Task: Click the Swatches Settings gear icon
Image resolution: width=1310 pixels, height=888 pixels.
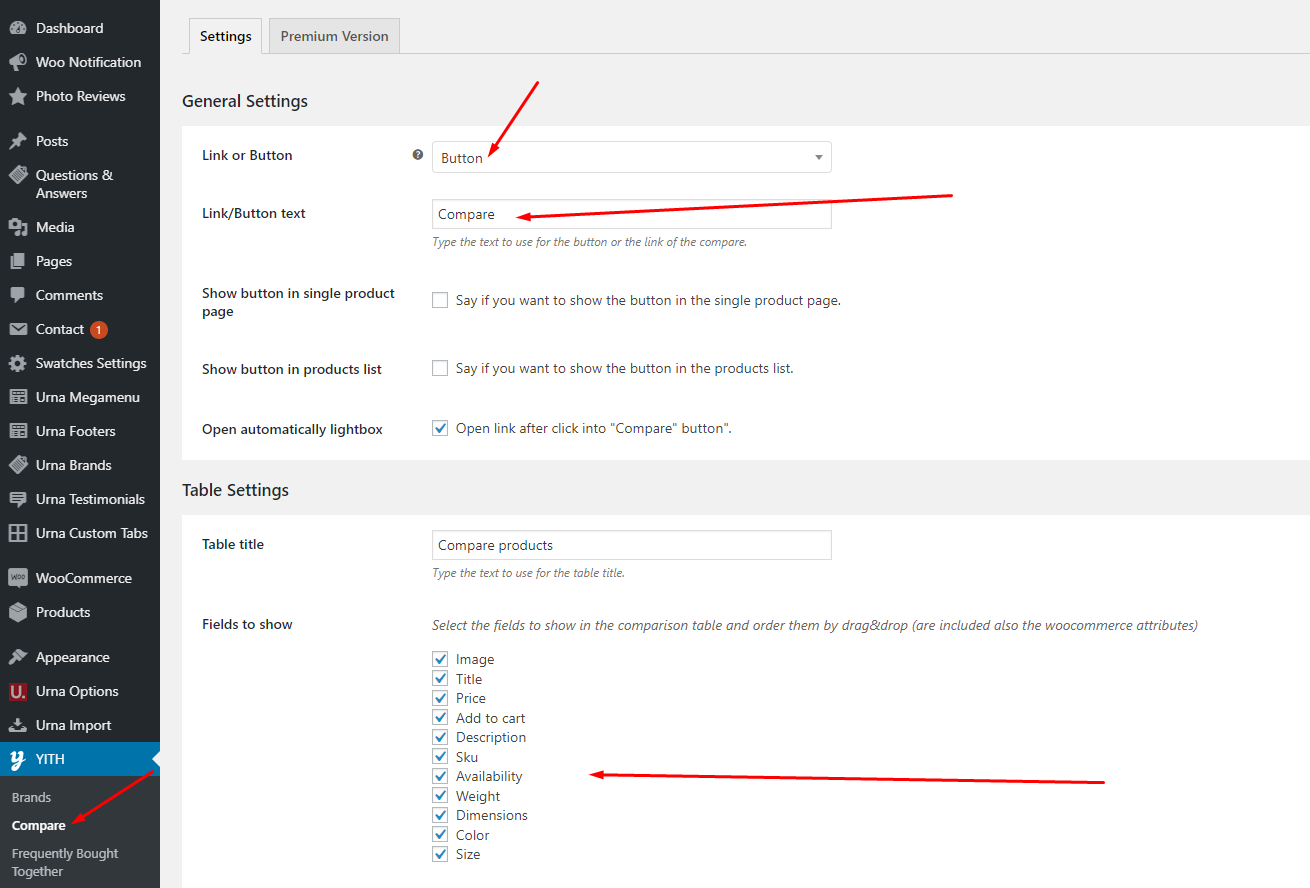Action: 18,363
